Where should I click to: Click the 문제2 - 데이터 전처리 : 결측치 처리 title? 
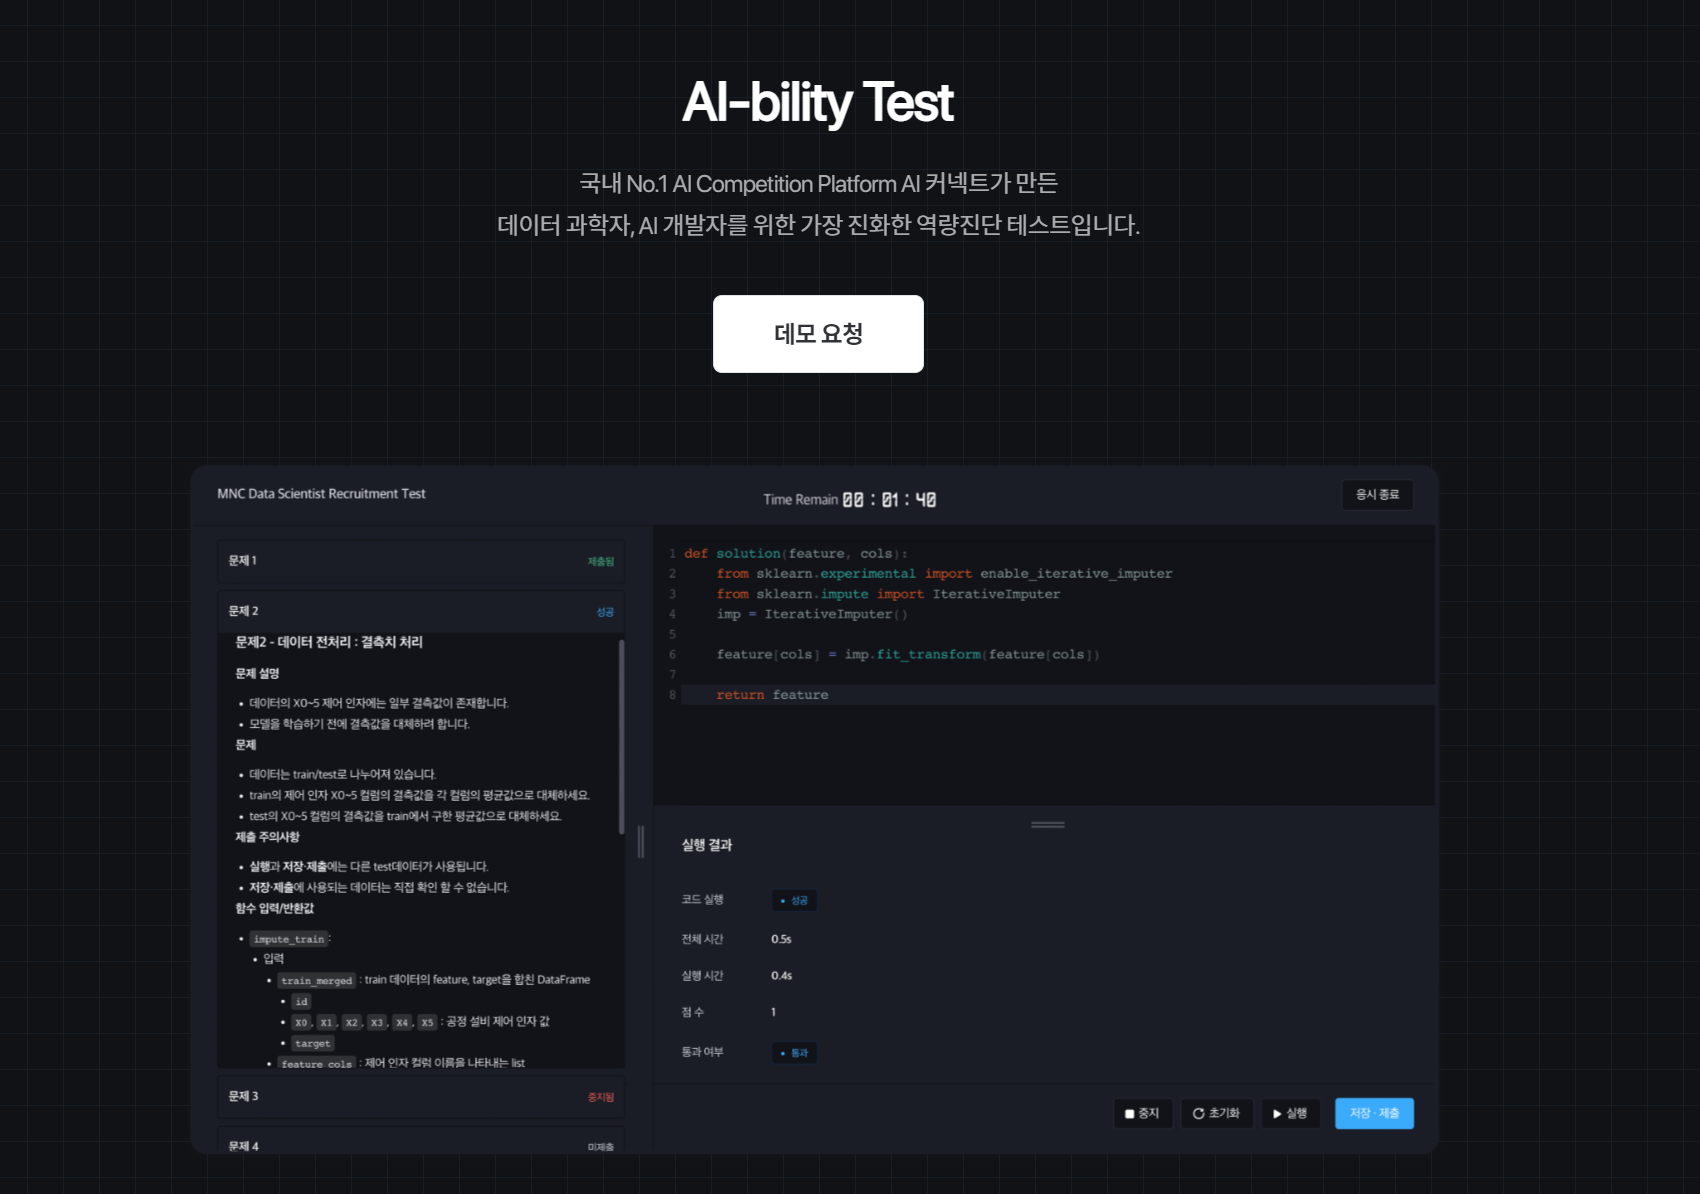coord(329,642)
